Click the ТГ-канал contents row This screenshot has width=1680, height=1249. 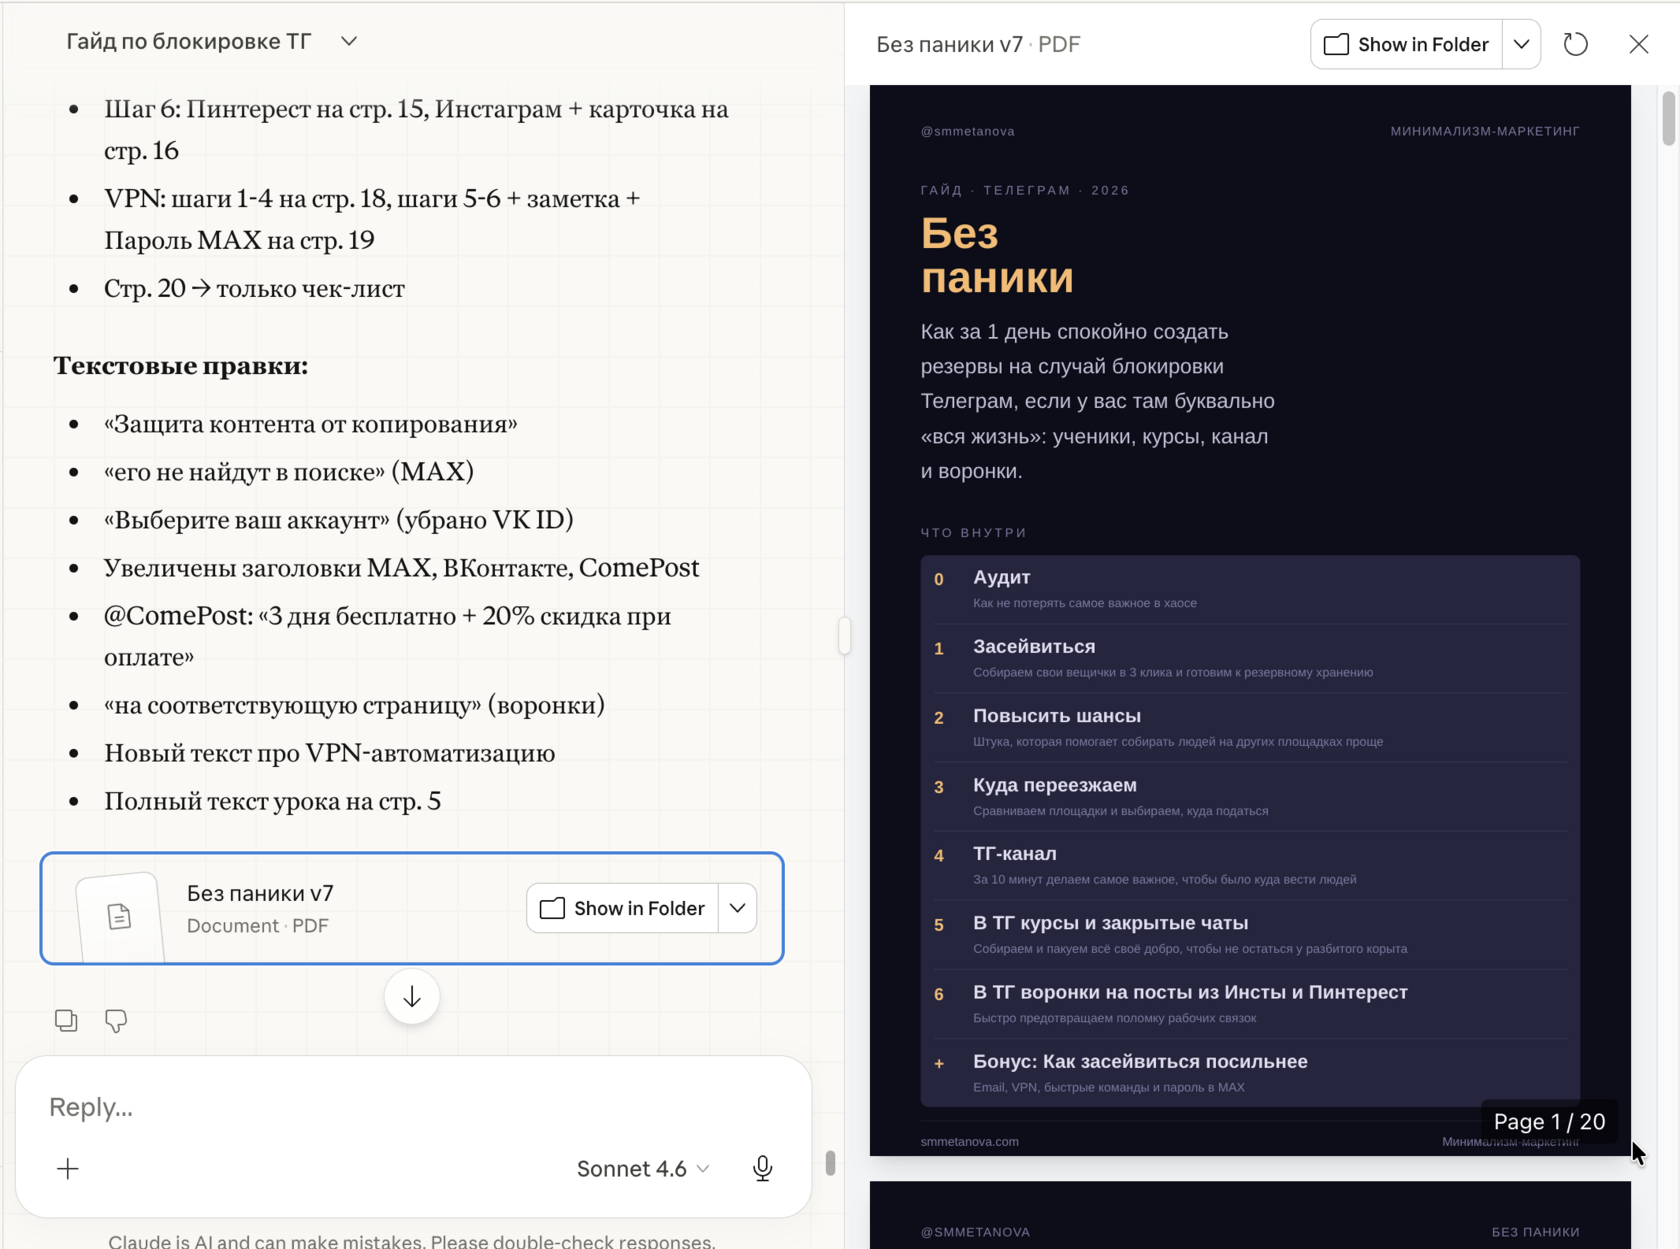(1250, 865)
